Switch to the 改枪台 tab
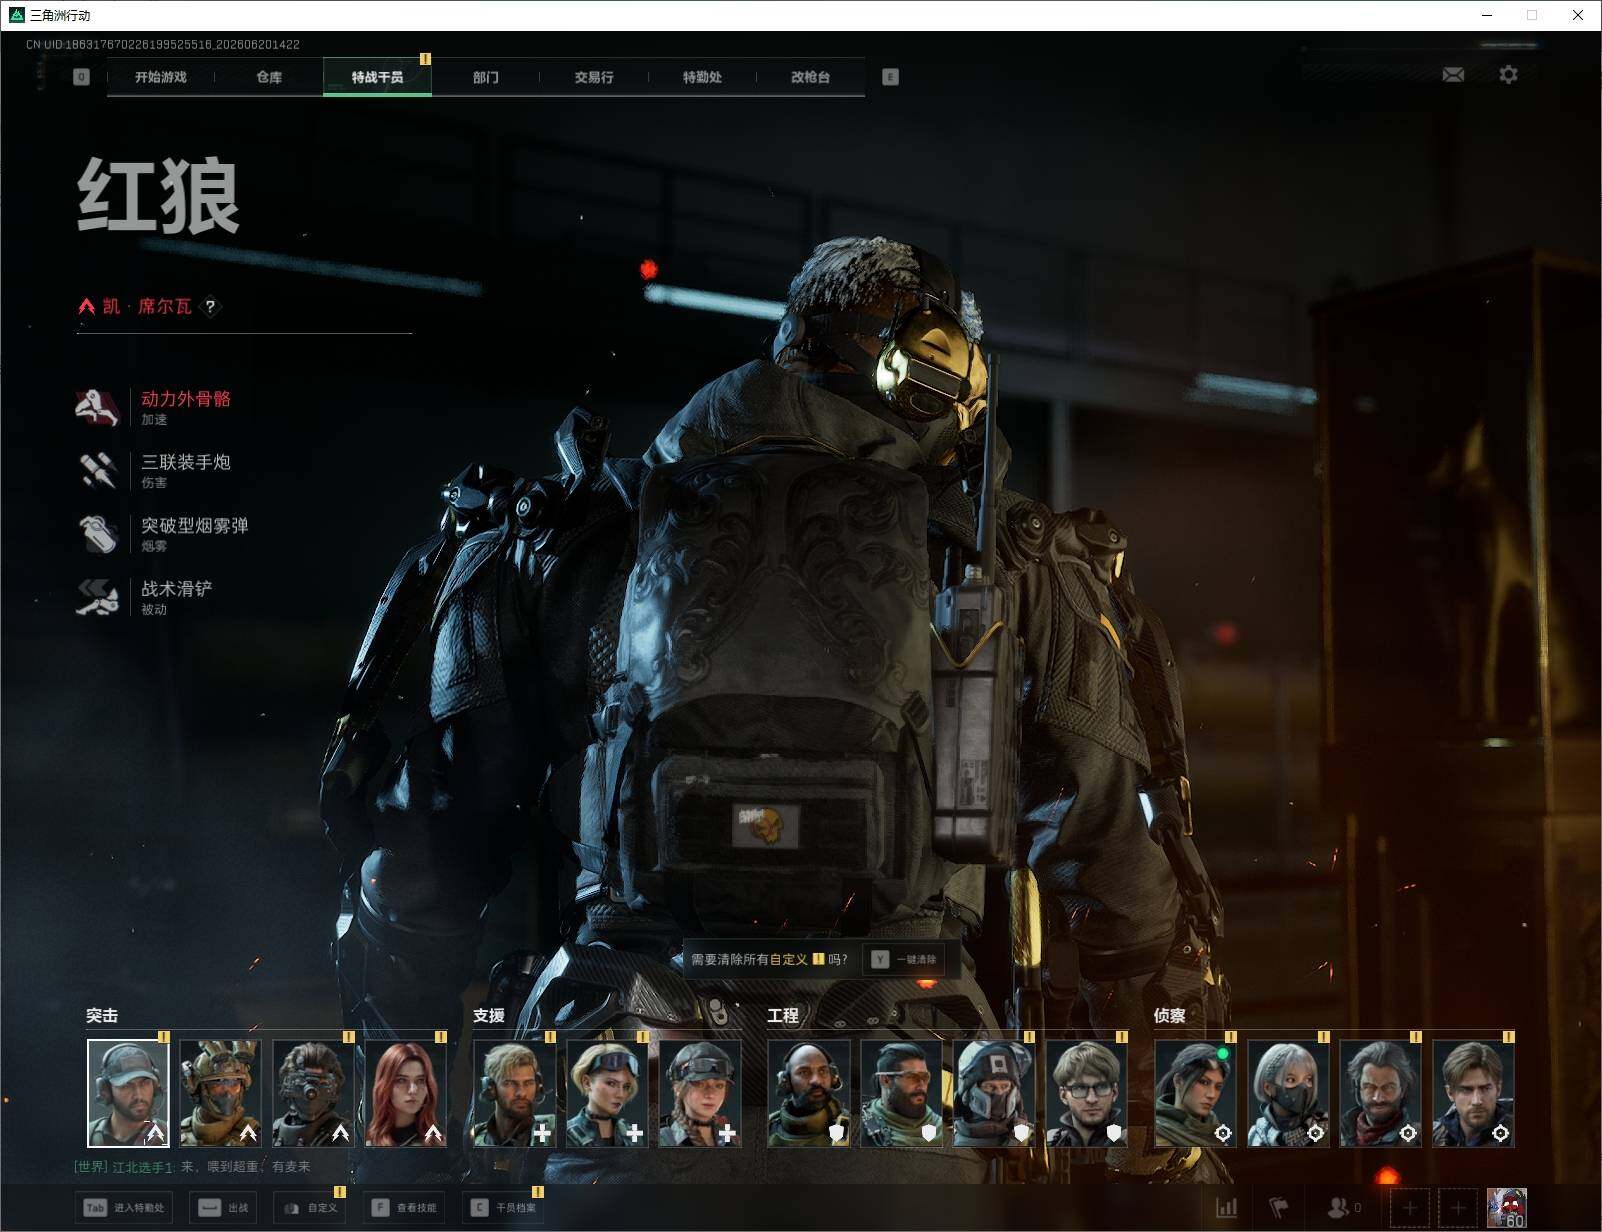The image size is (1602, 1232). point(810,77)
